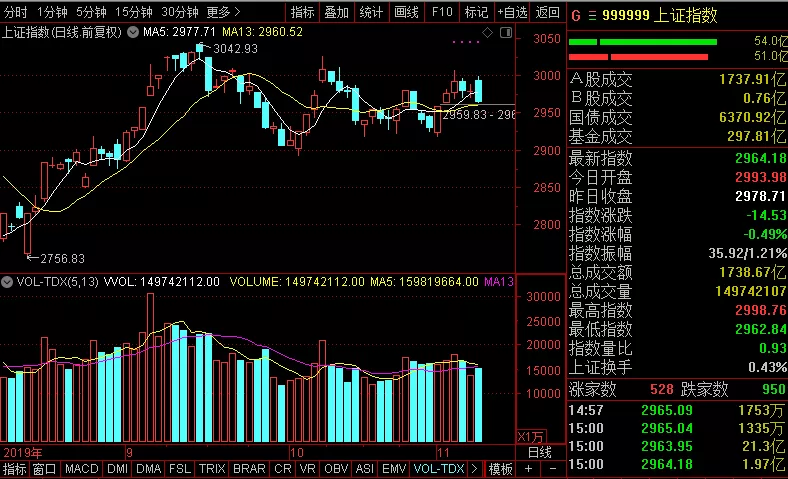This screenshot has width=788, height=479.
Task: Click the 涨家数 count 528
Action: point(661,390)
